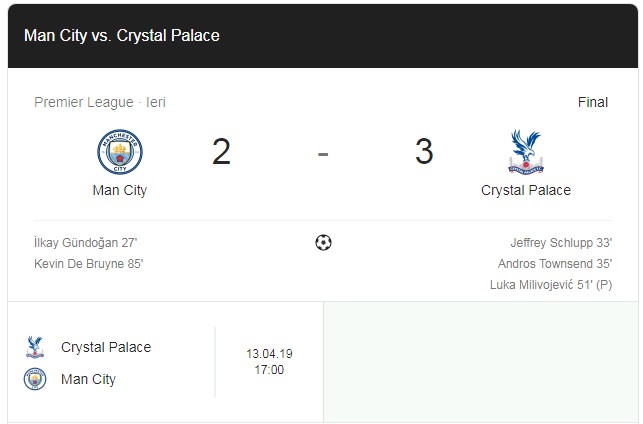643x424 pixels.
Task: Click the Premier League label
Action: (x=84, y=102)
